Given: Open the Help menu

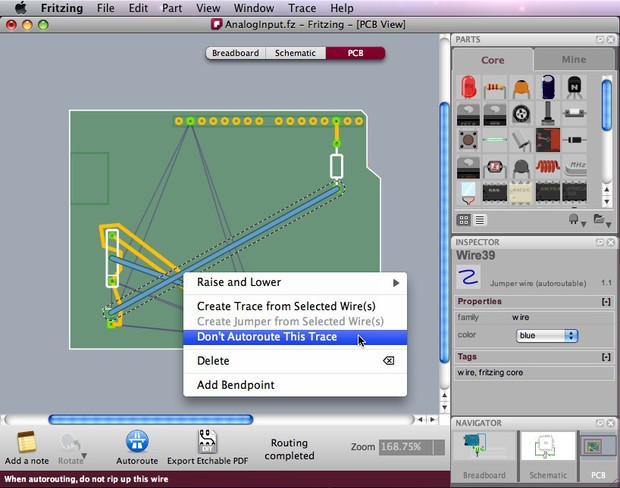Looking at the screenshot, I should 342,8.
